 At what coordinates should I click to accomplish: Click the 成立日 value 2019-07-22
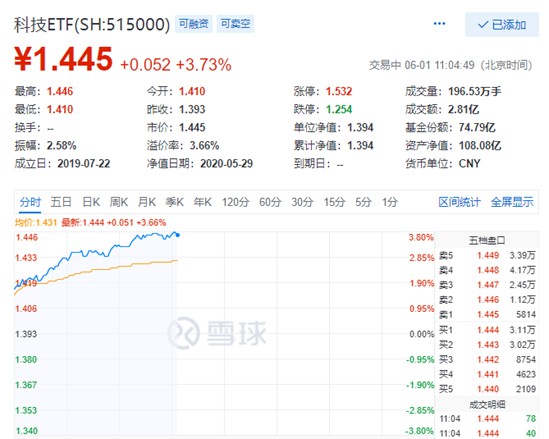pos(84,163)
